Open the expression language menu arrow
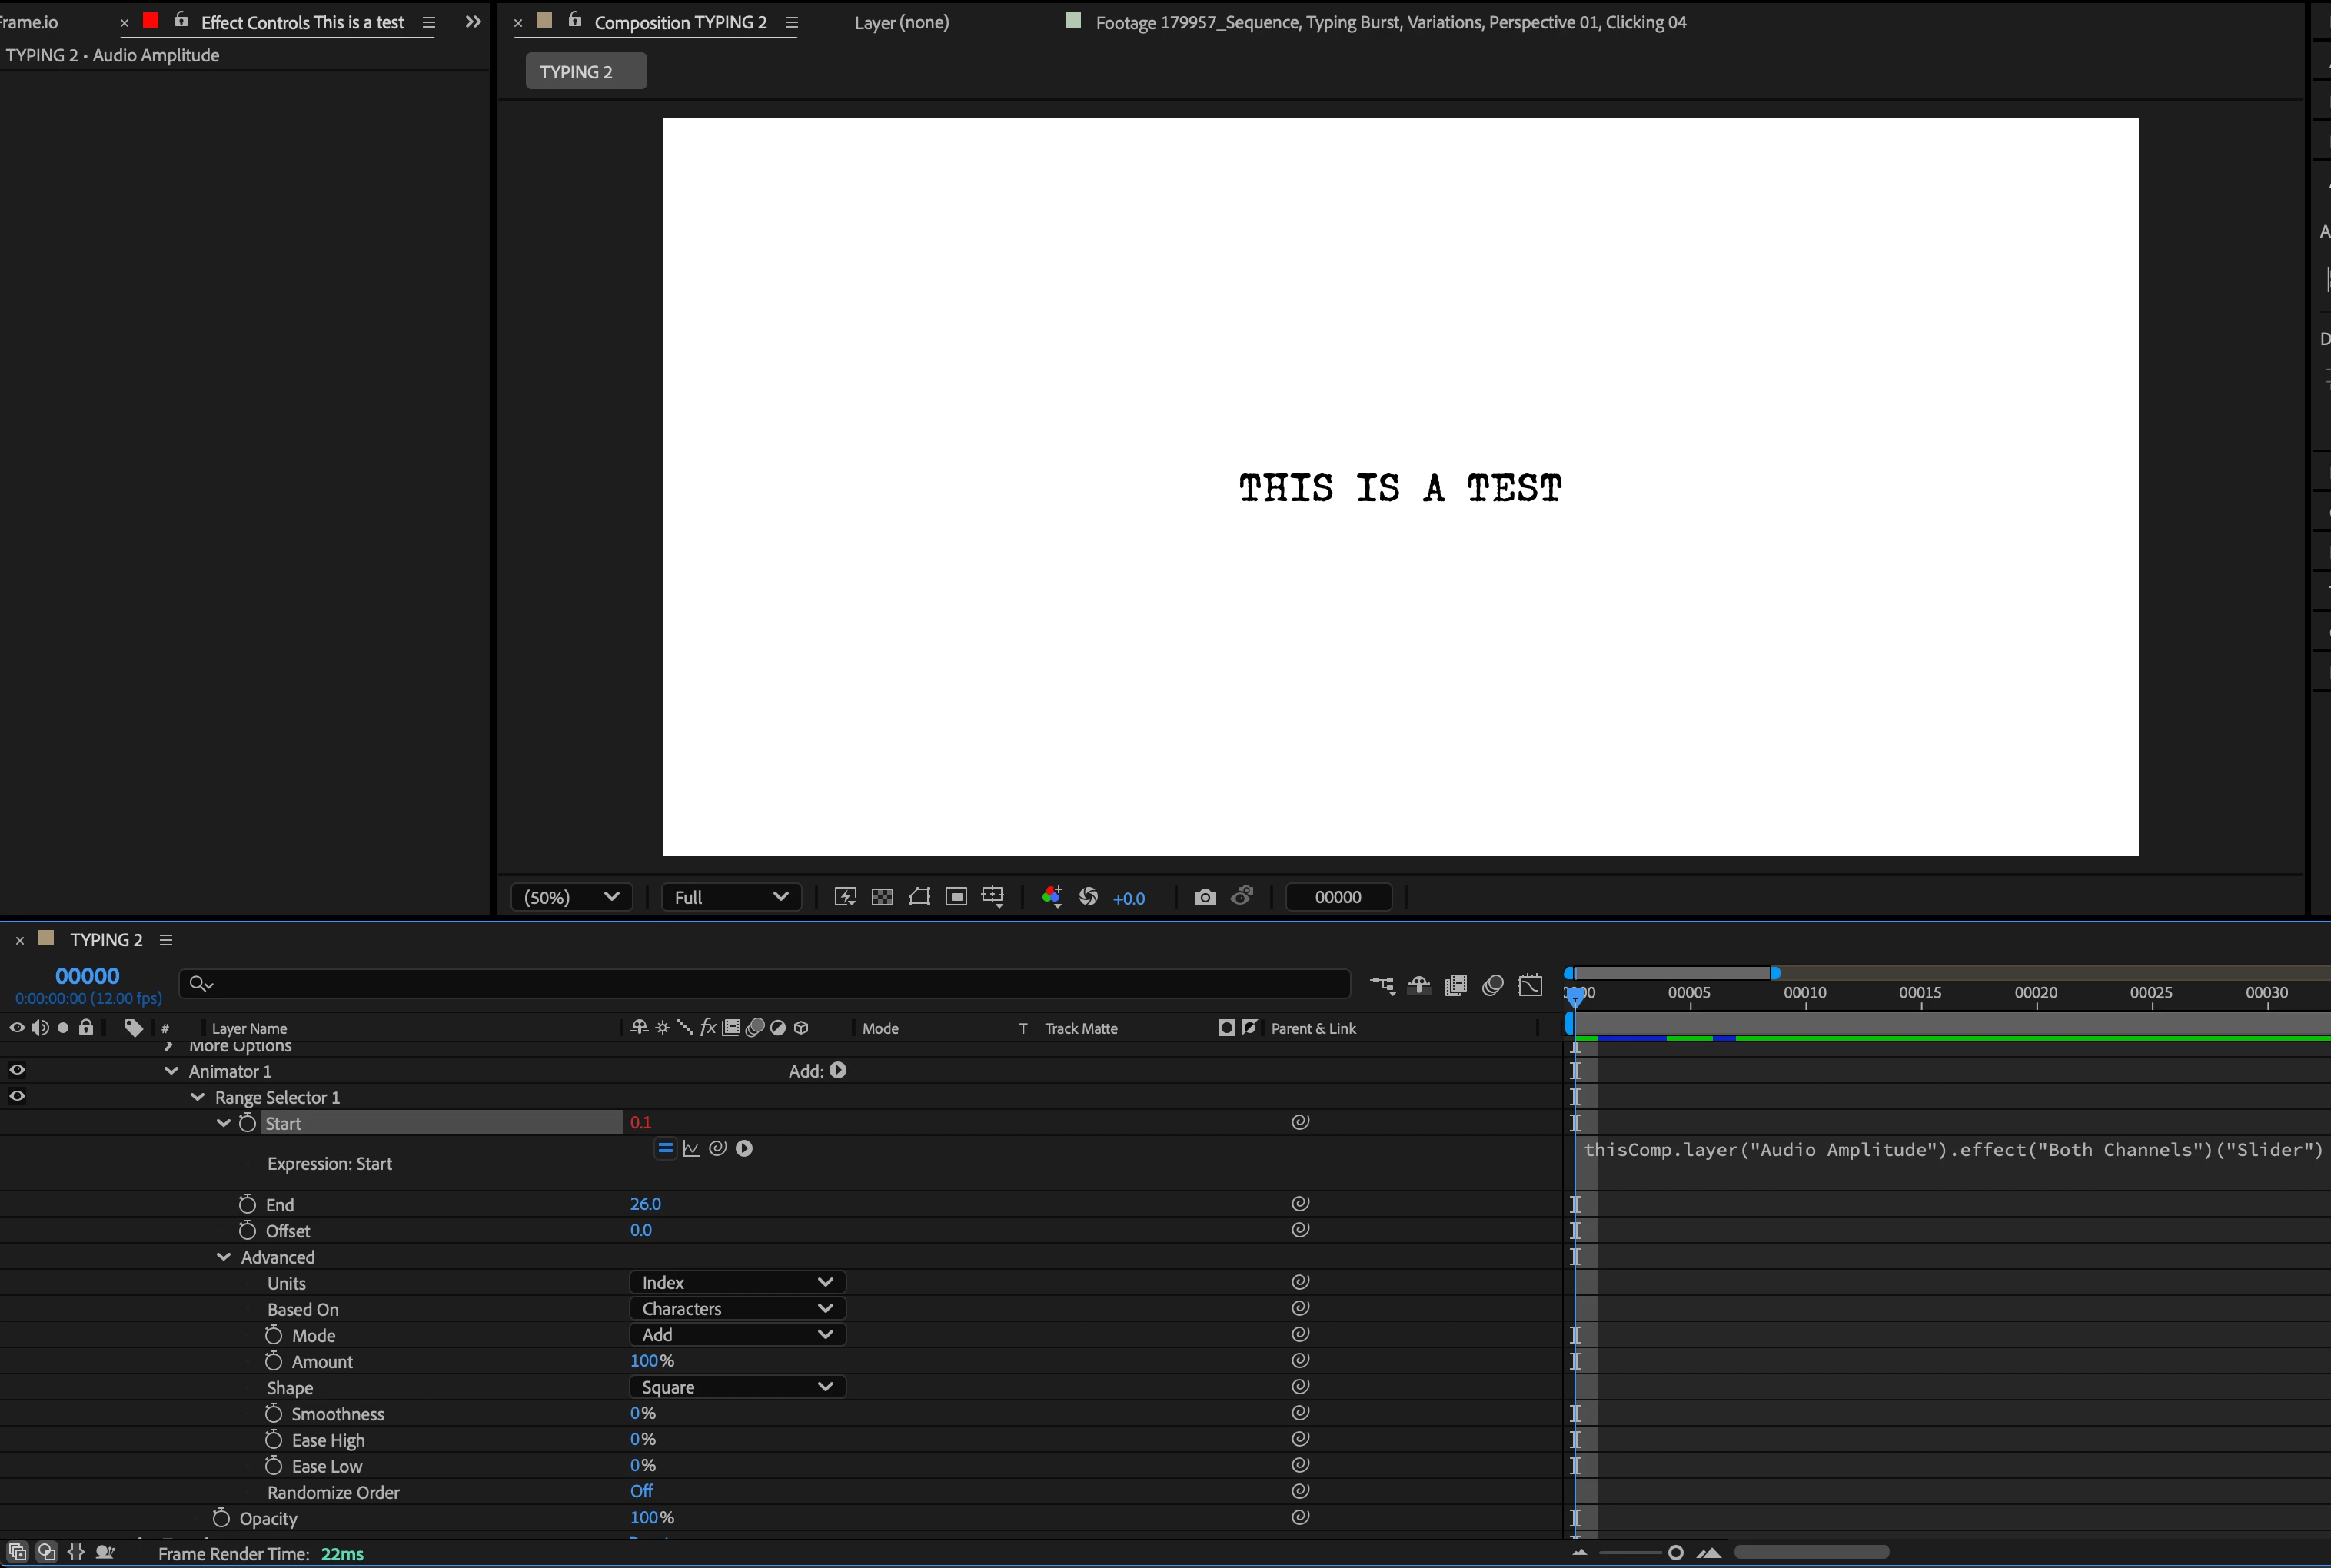2331x1568 pixels. (744, 1148)
